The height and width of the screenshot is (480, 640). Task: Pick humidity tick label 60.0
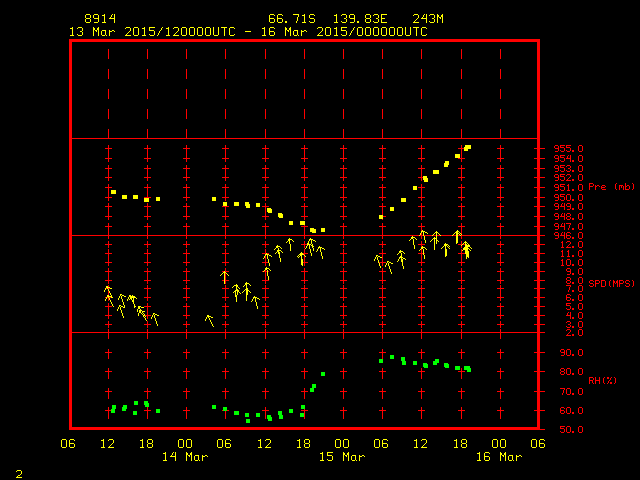pyautogui.click(x=571, y=411)
